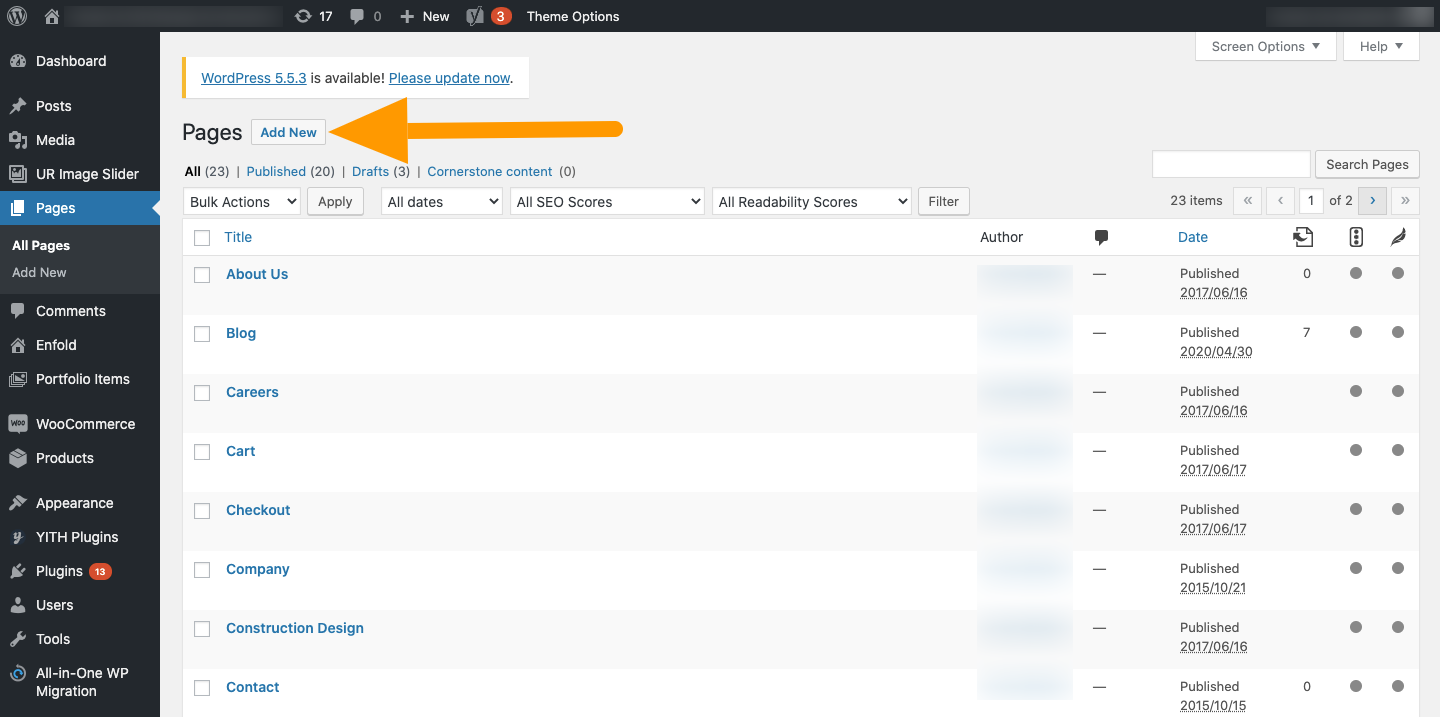Click the Filter button
The image size is (1440, 717).
tap(943, 201)
